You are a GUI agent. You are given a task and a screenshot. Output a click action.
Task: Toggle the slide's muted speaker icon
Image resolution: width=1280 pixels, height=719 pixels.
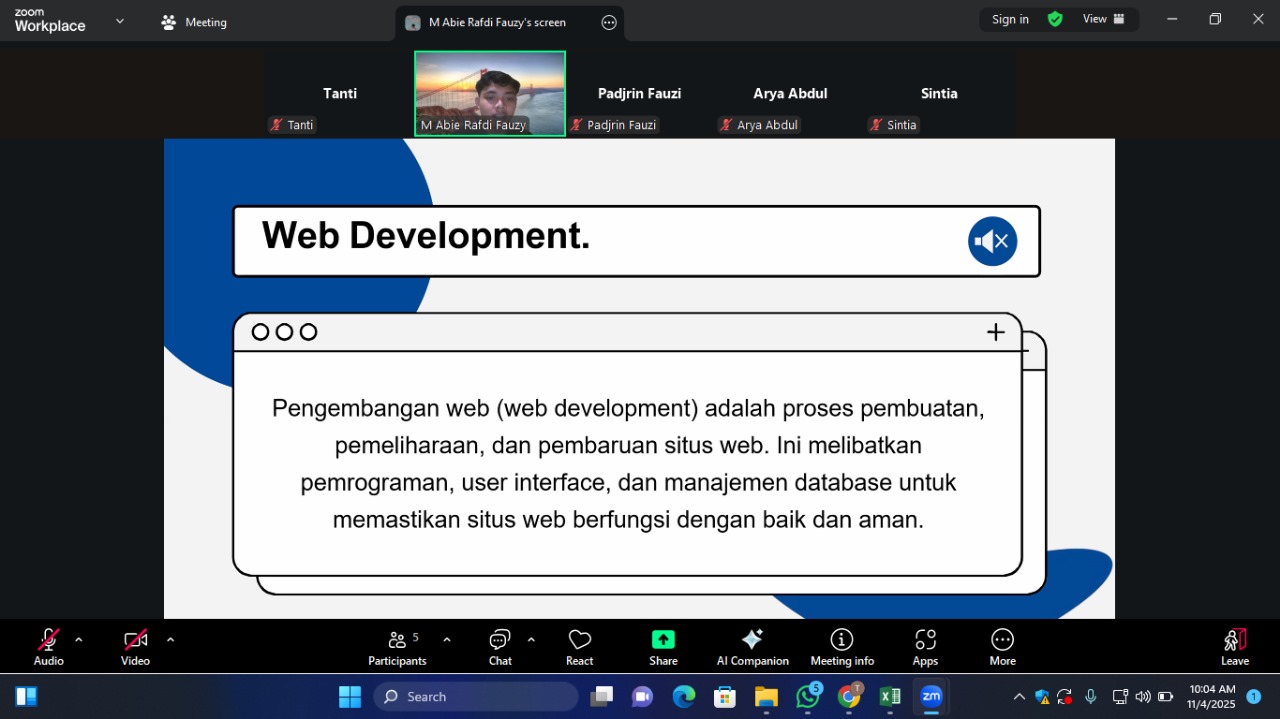coord(992,241)
